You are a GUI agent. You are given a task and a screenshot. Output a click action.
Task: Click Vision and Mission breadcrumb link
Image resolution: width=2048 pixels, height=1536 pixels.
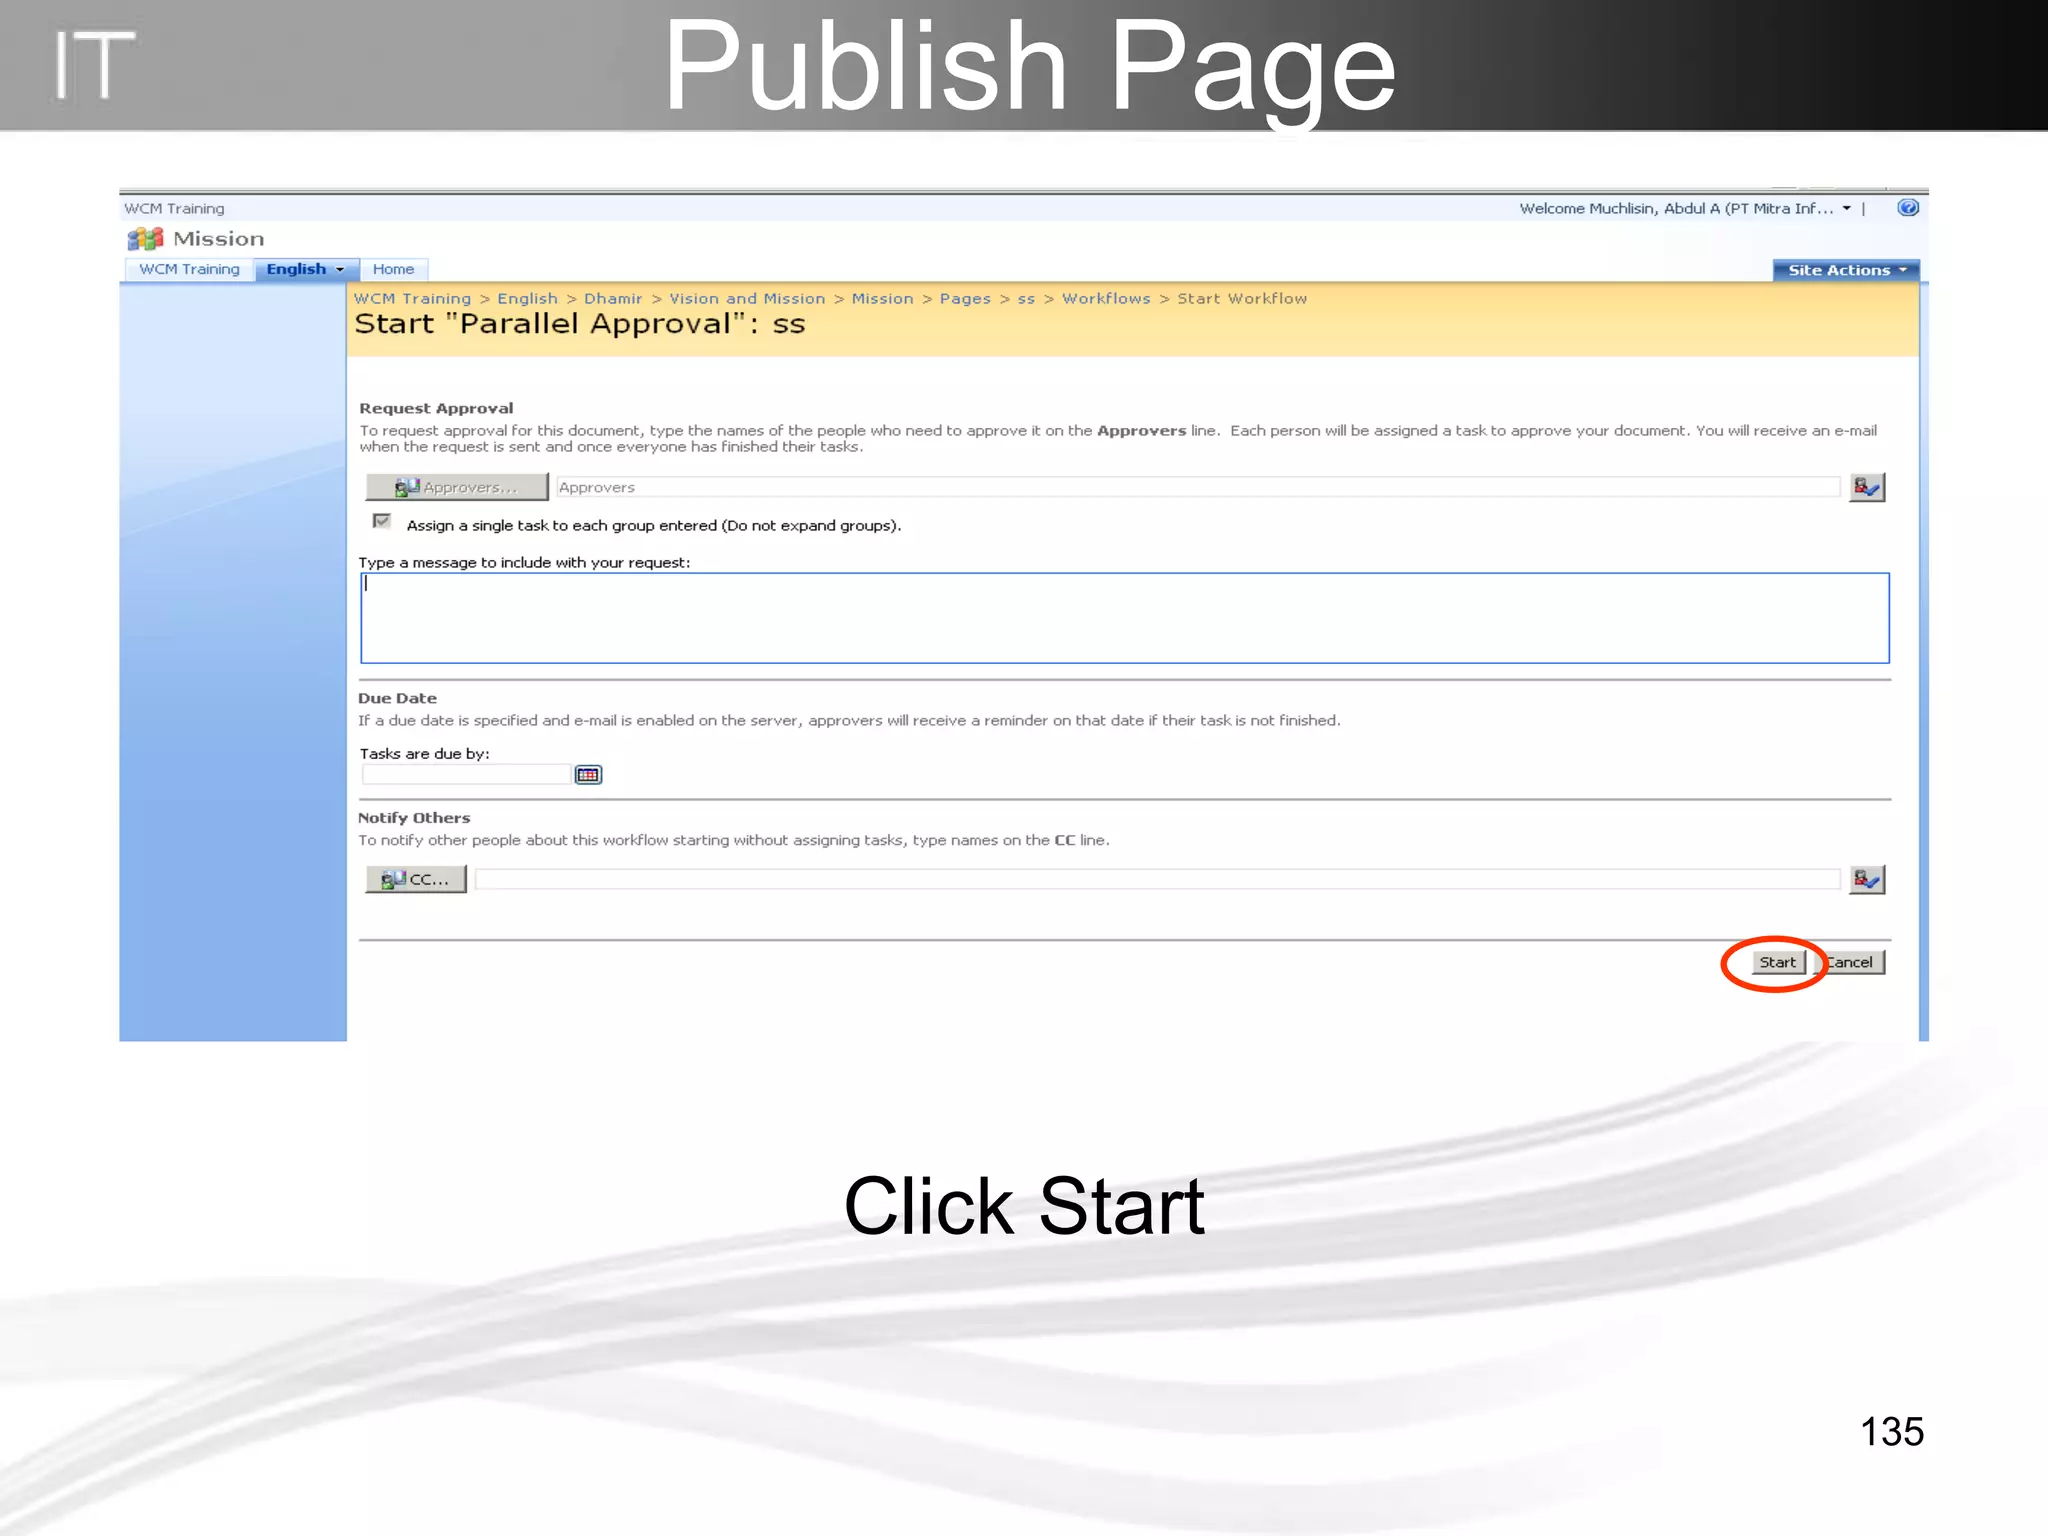coord(747,298)
